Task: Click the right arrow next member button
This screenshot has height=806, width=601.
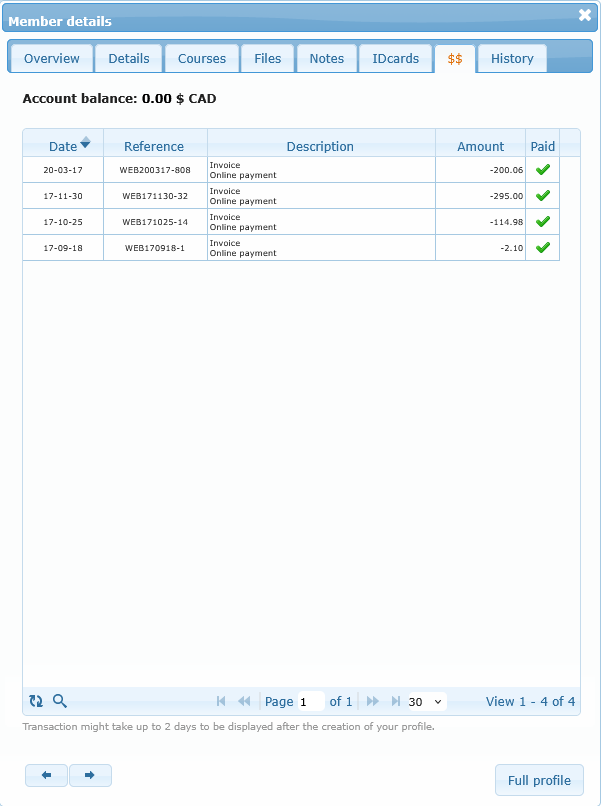Action: coord(90,775)
